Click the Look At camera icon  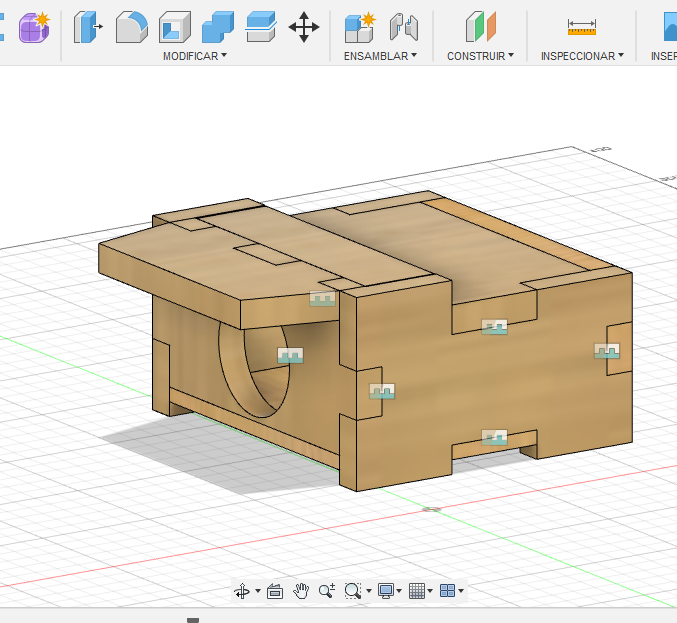pos(275,591)
